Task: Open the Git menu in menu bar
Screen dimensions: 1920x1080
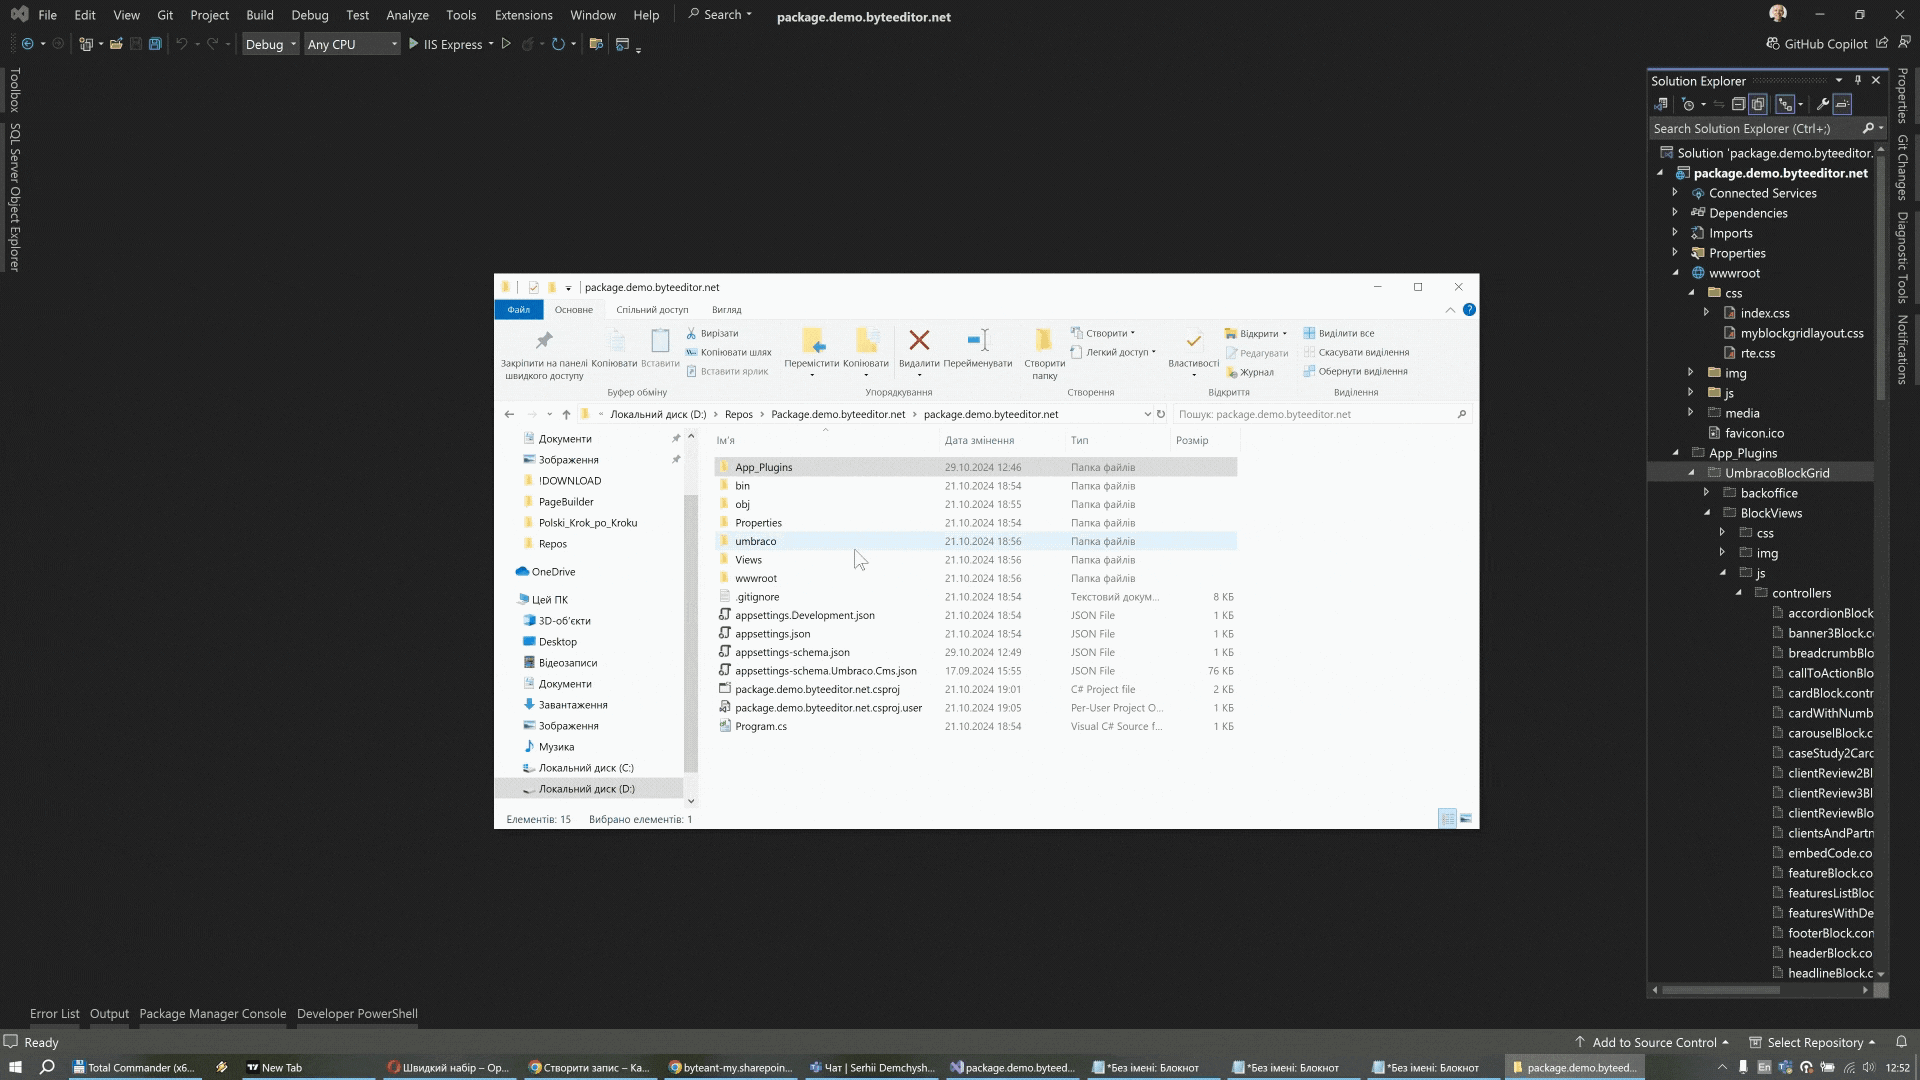Action: click(x=164, y=15)
